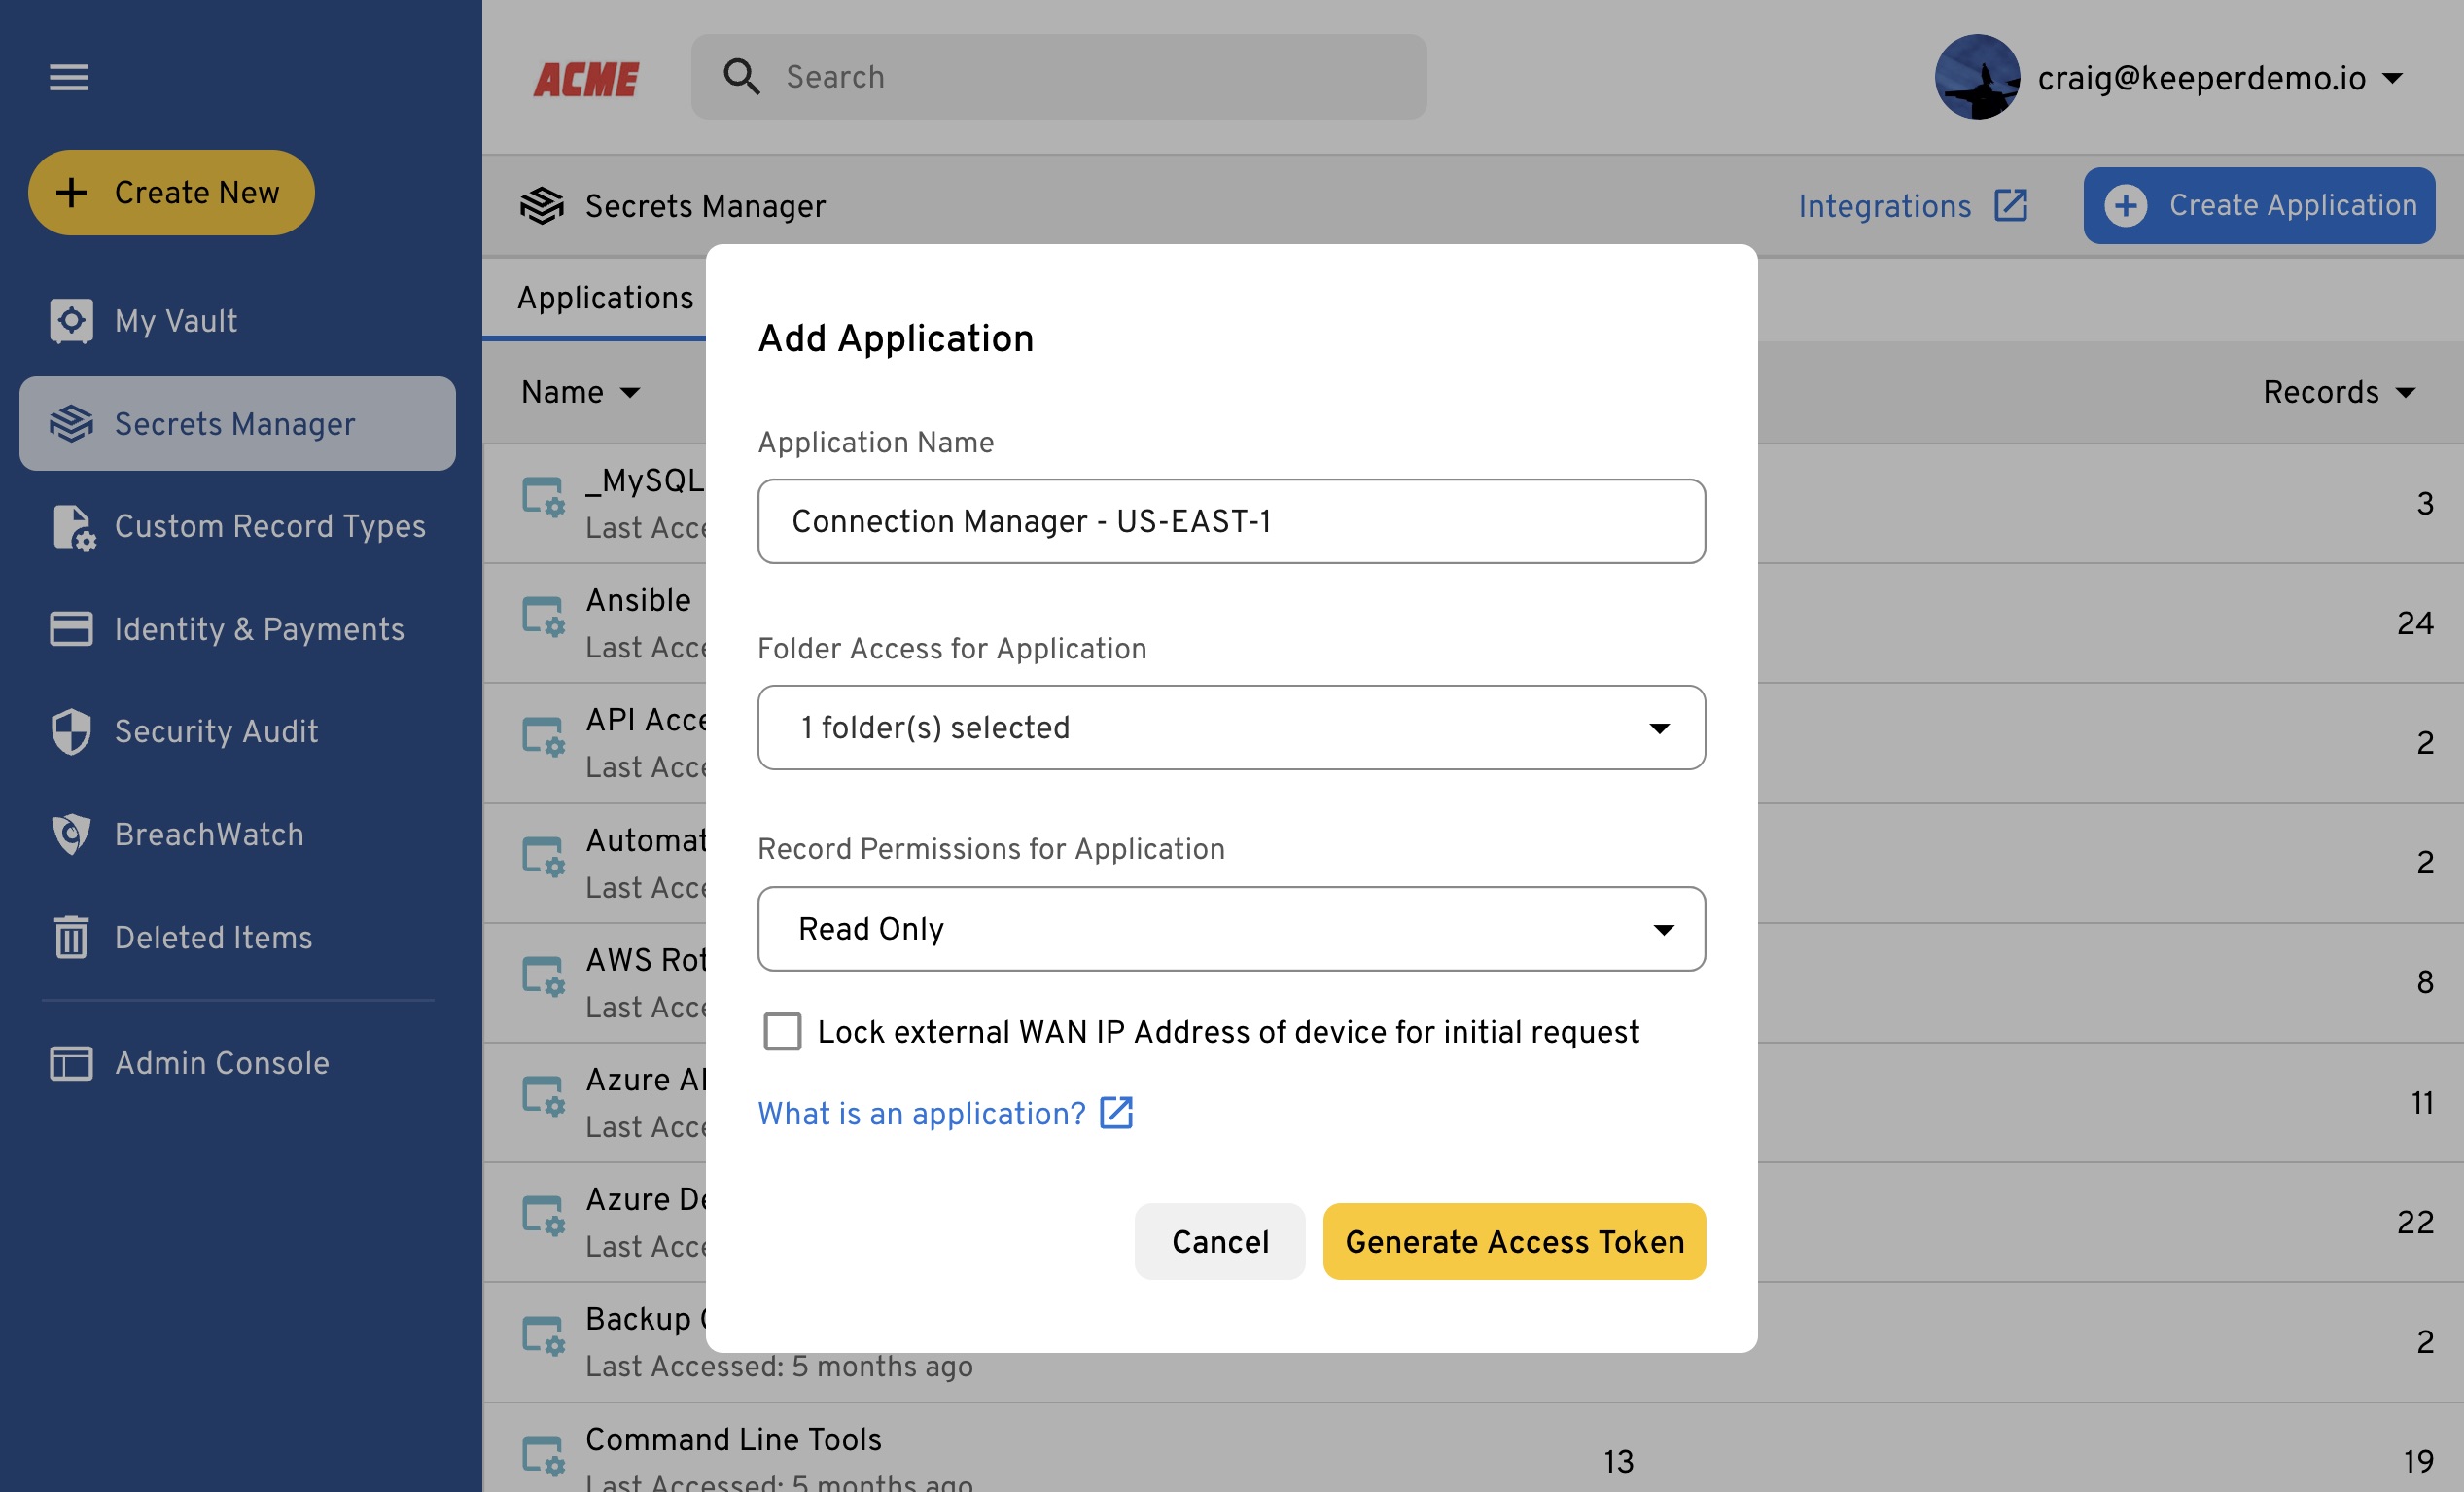Select Secrets Manager in sidebar
This screenshot has width=2464, height=1492.
click(237, 424)
